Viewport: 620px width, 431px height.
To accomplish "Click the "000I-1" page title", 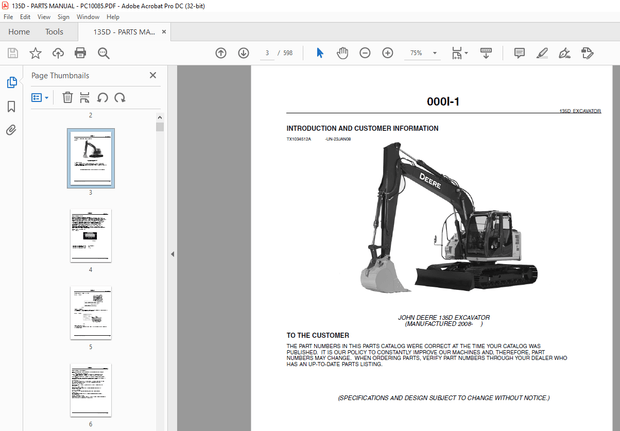I will tap(443, 102).
